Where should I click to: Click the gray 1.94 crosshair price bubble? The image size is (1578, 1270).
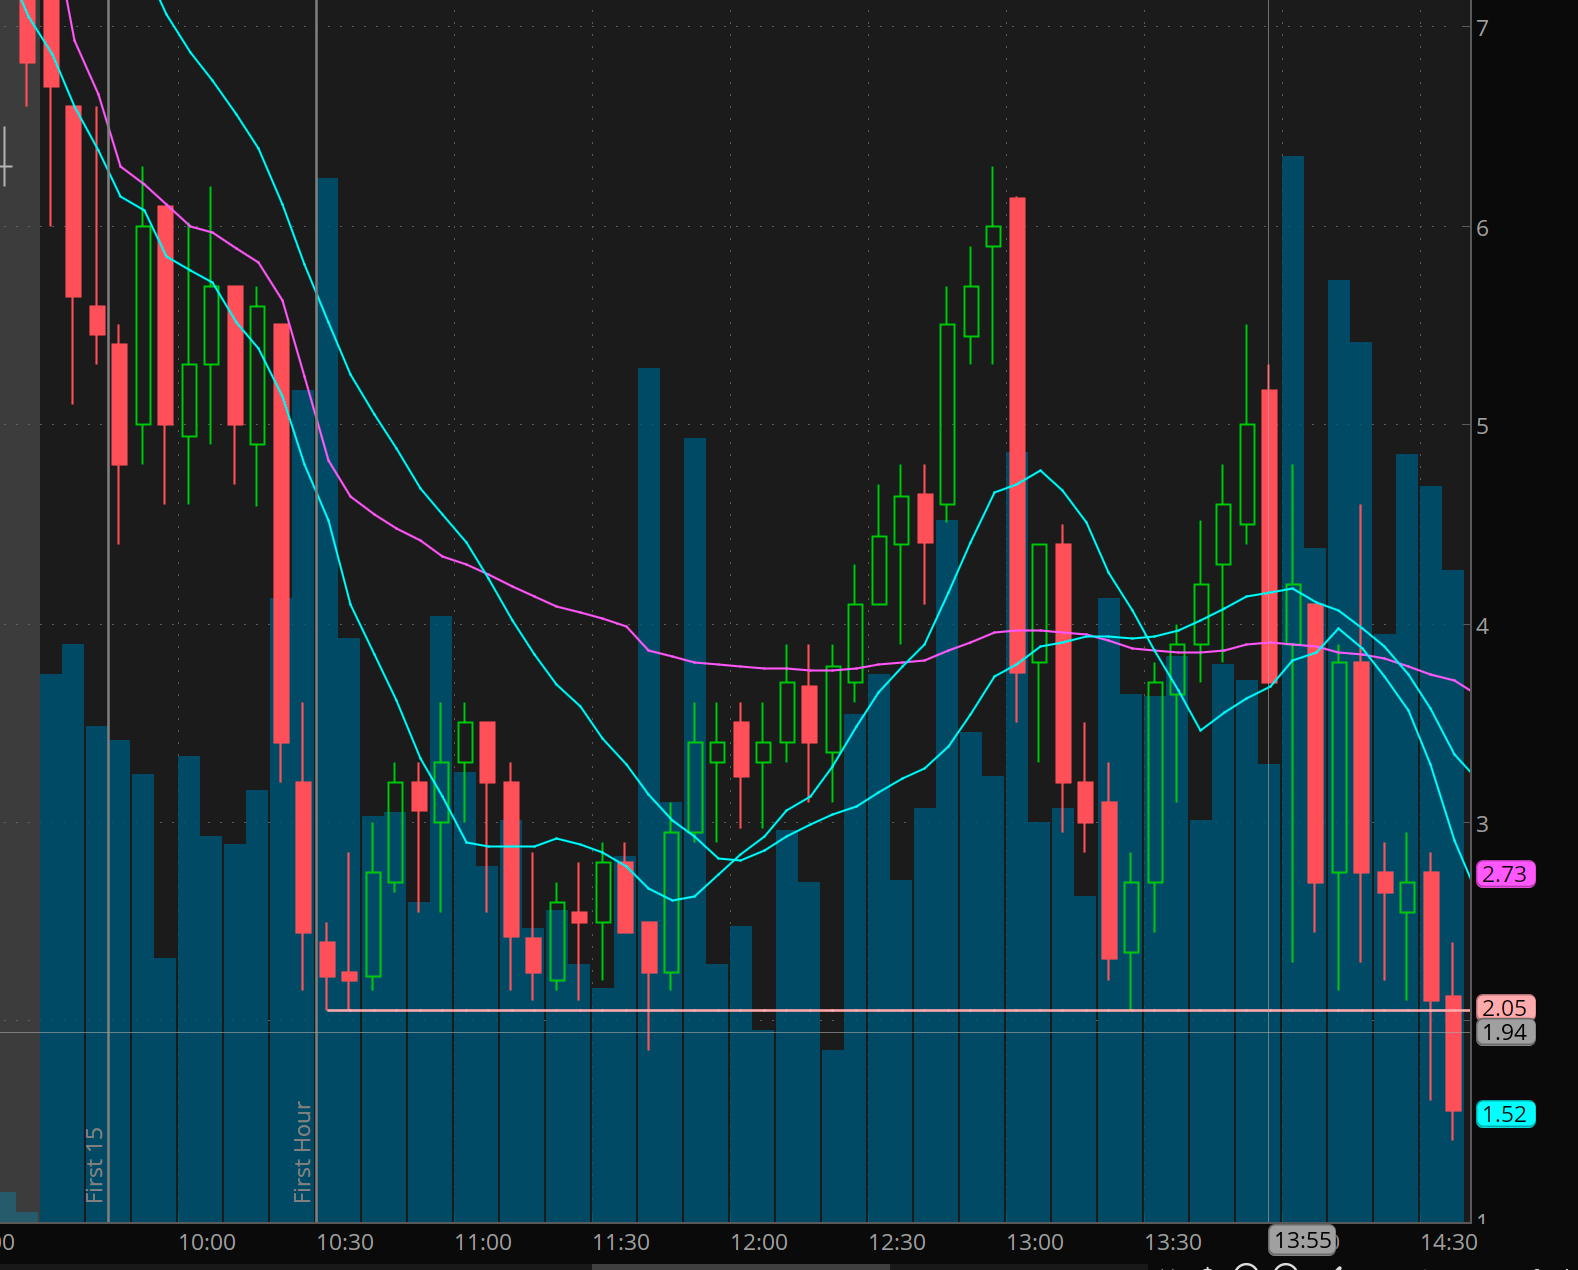coord(1505,1032)
